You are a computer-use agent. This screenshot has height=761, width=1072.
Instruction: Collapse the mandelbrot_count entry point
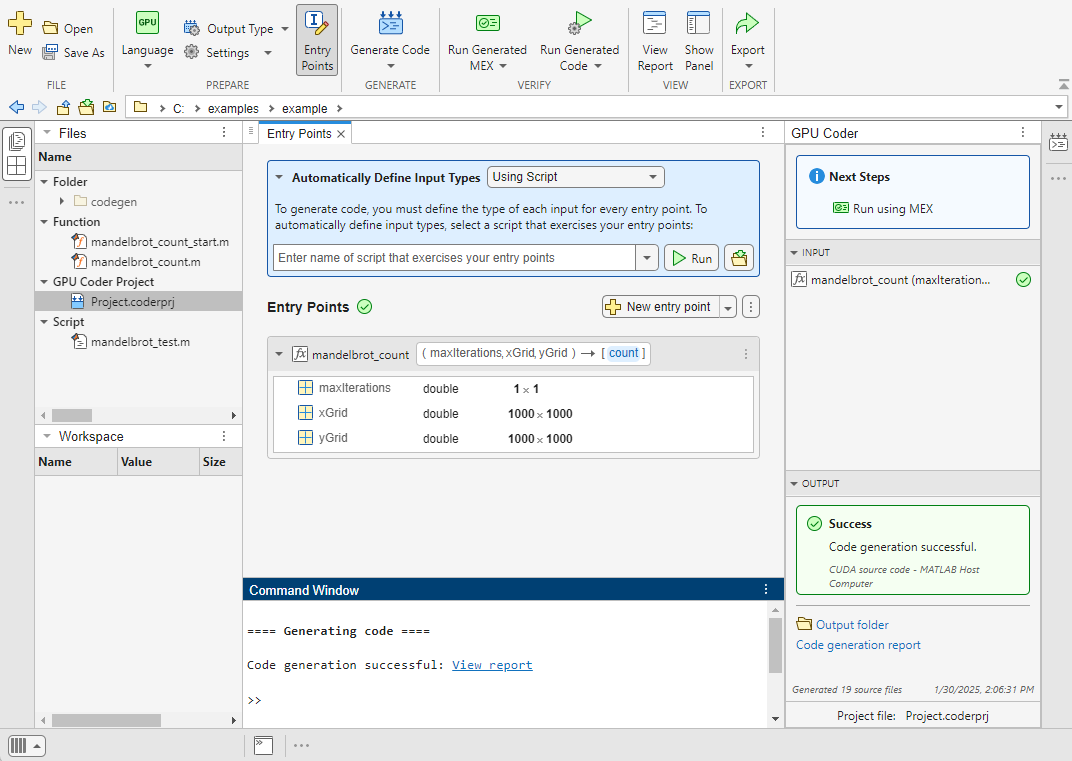pos(279,354)
